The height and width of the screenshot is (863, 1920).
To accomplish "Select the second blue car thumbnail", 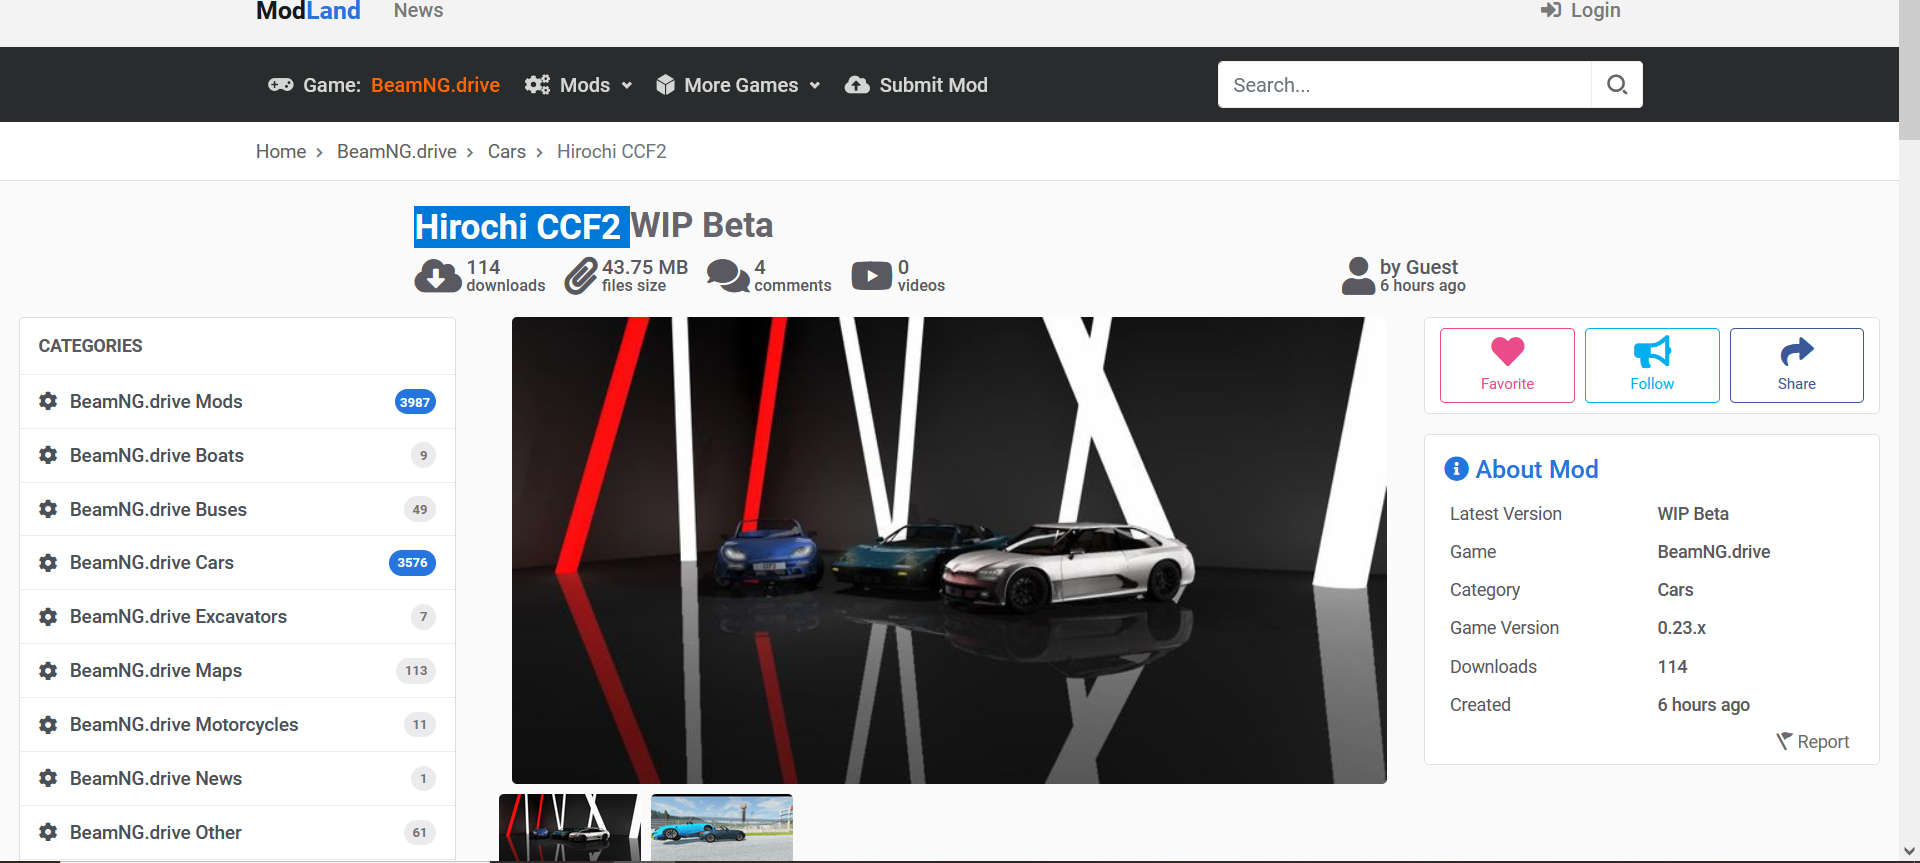I will point(722,827).
